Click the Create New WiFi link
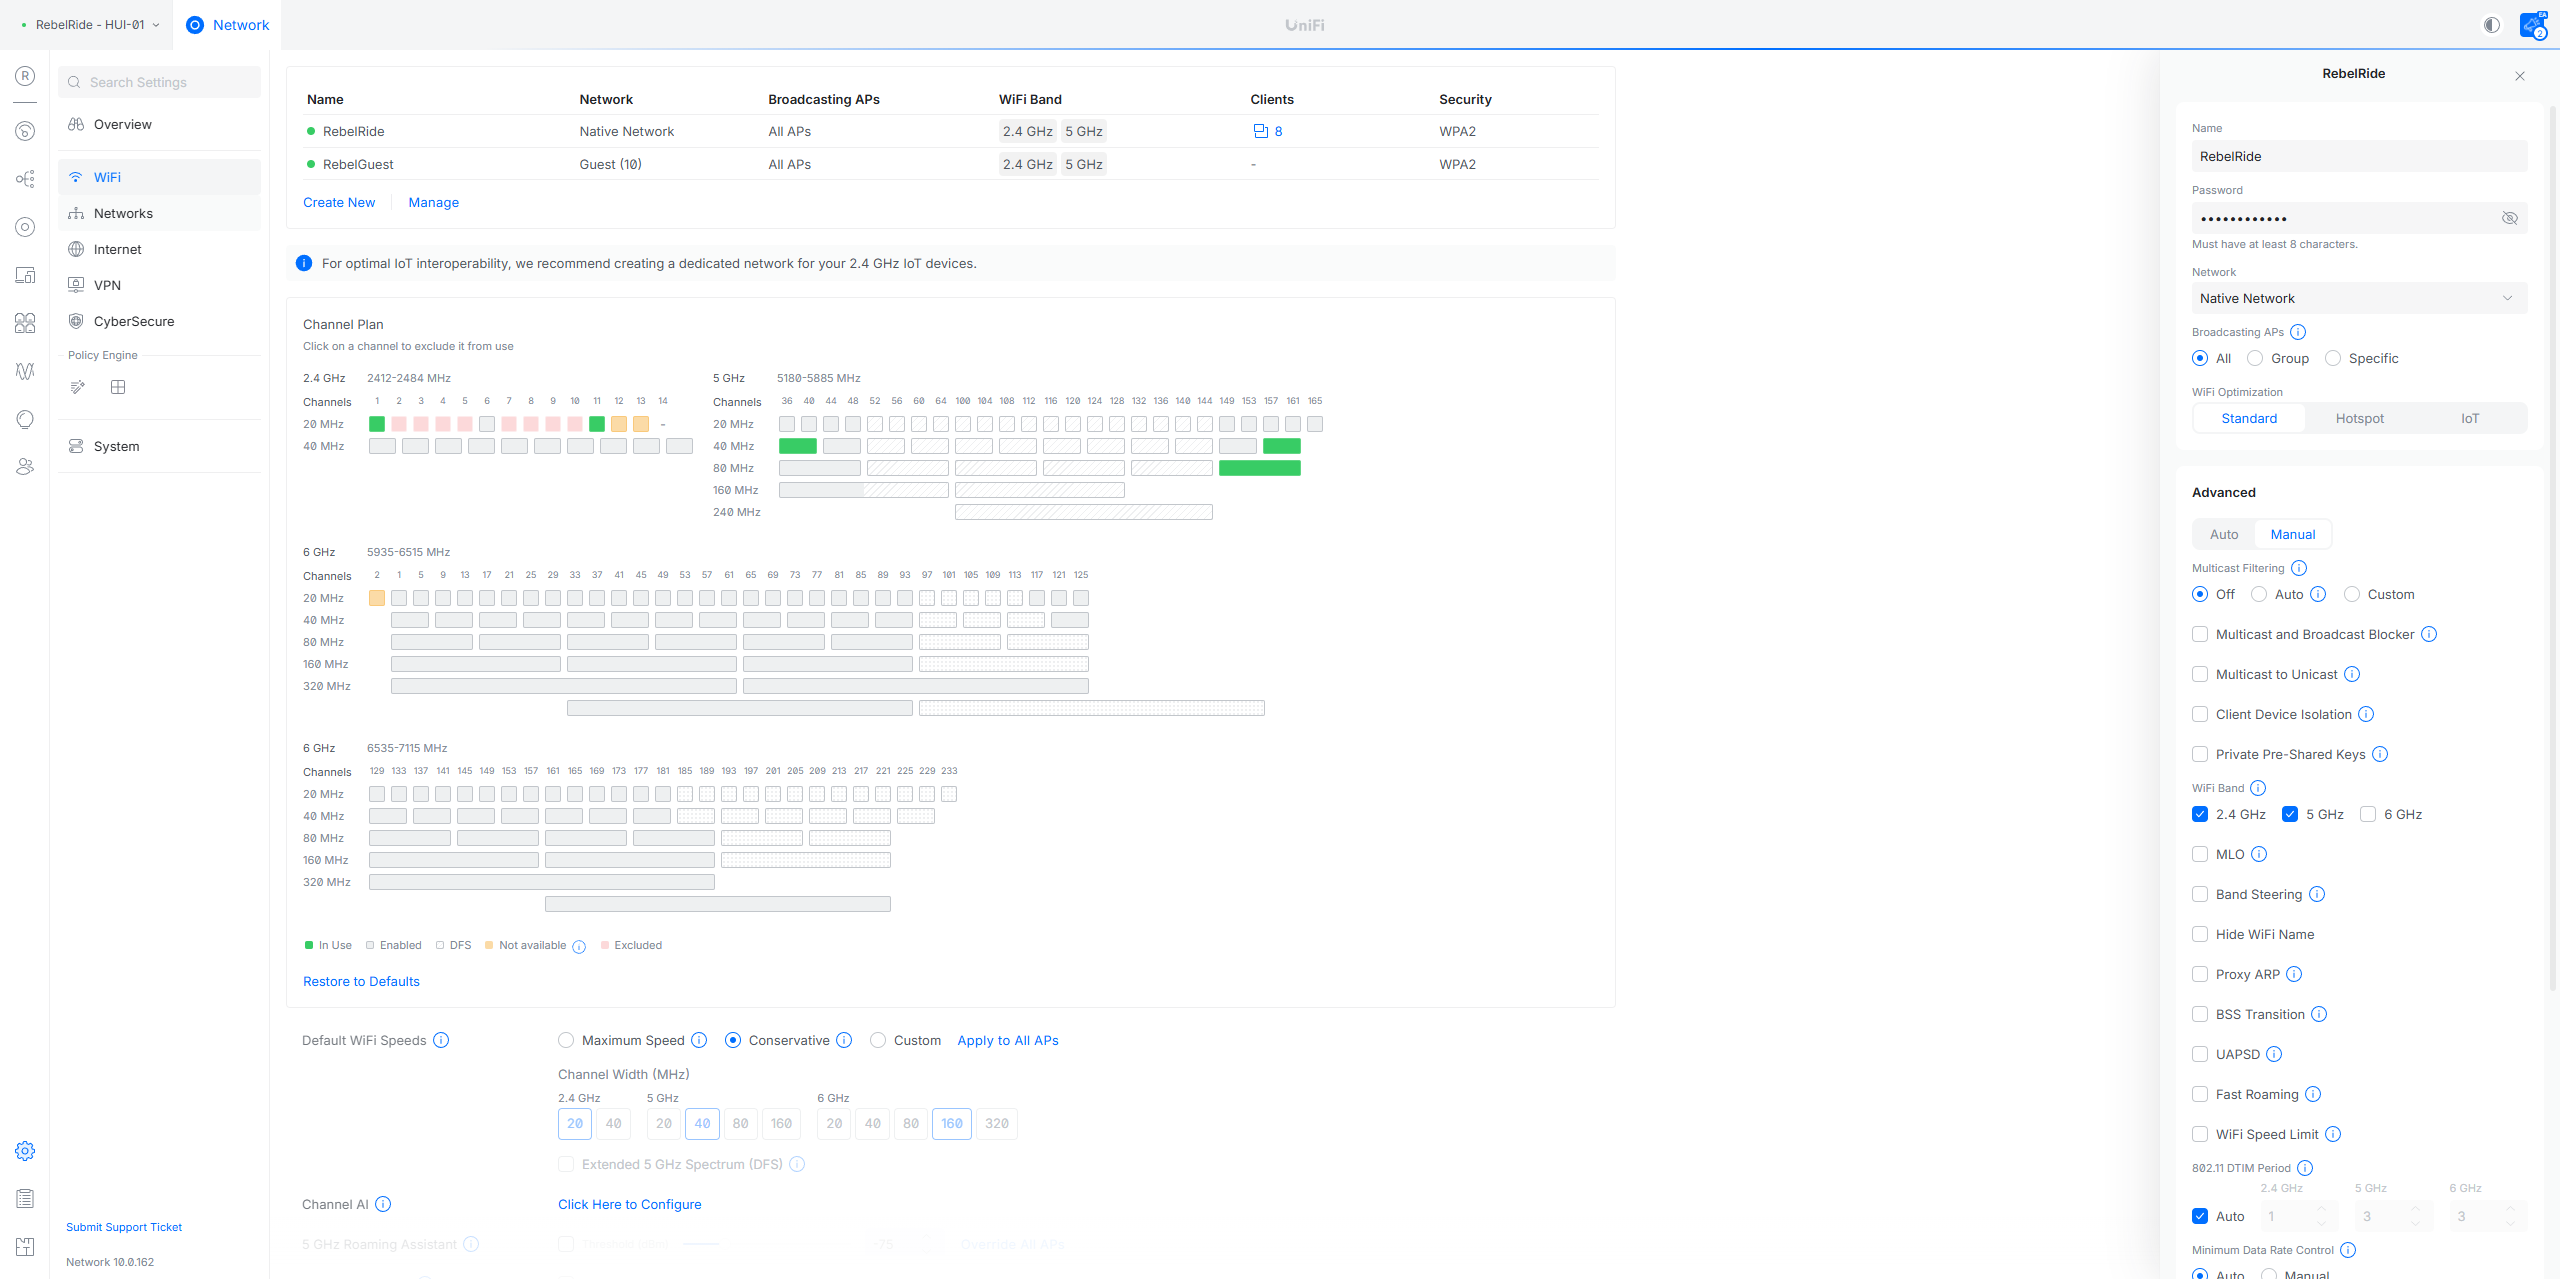 click(x=339, y=202)
